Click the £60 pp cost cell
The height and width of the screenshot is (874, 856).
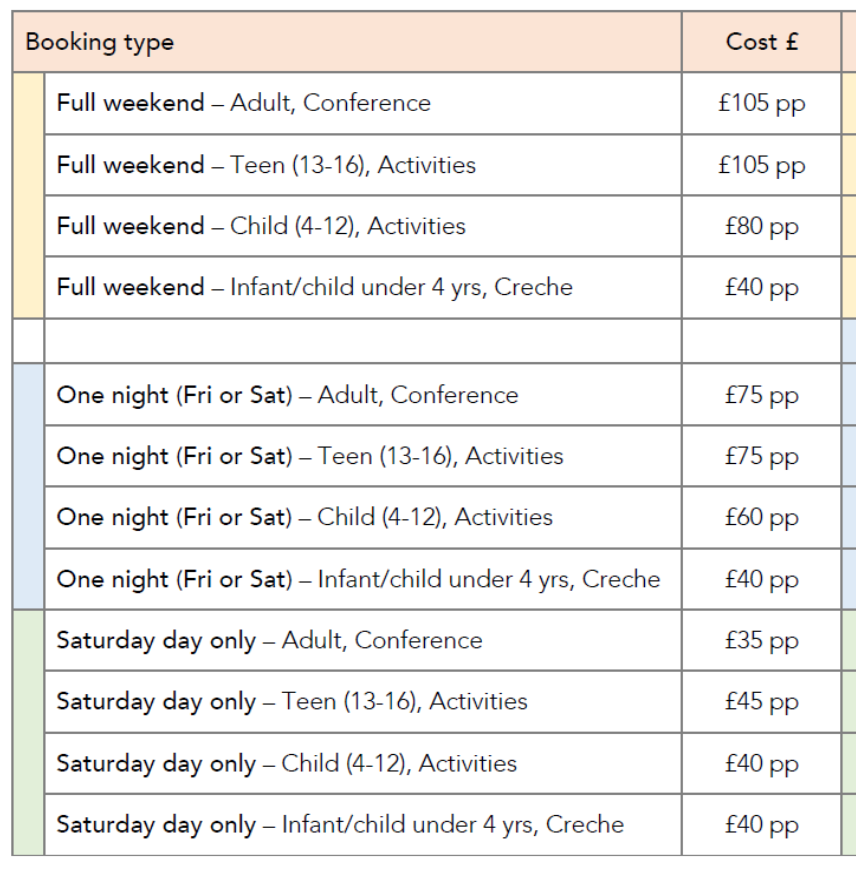761,517
